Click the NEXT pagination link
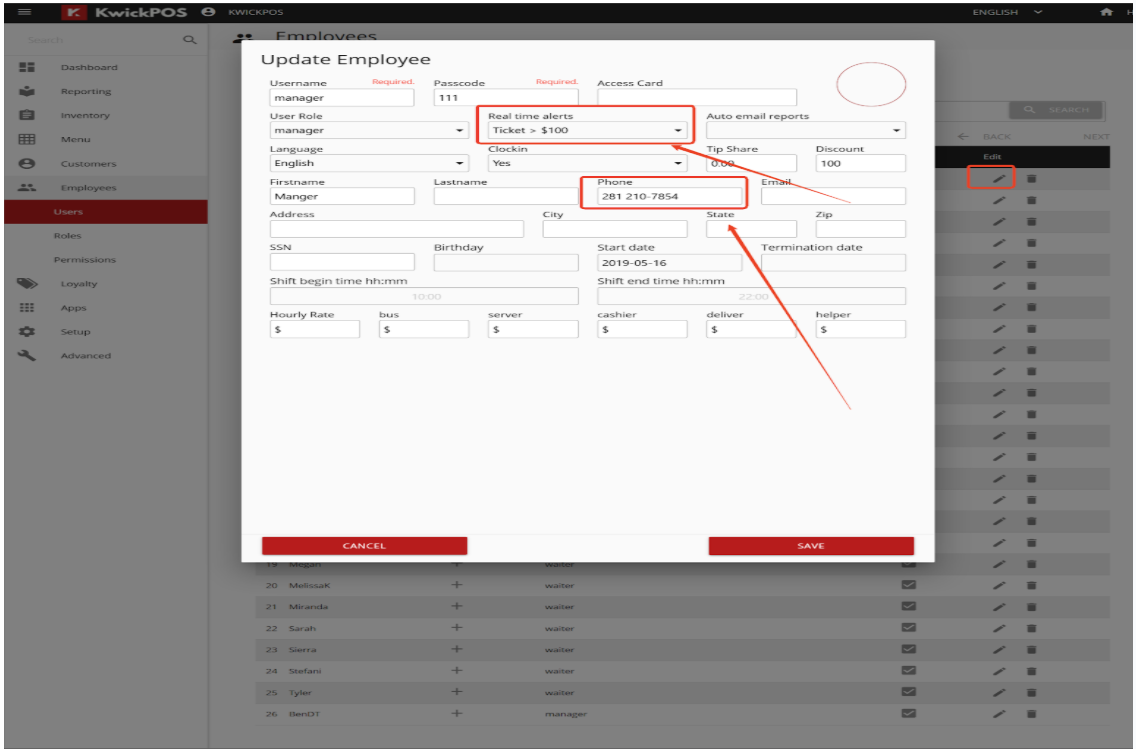 (x=1096, y=136)
